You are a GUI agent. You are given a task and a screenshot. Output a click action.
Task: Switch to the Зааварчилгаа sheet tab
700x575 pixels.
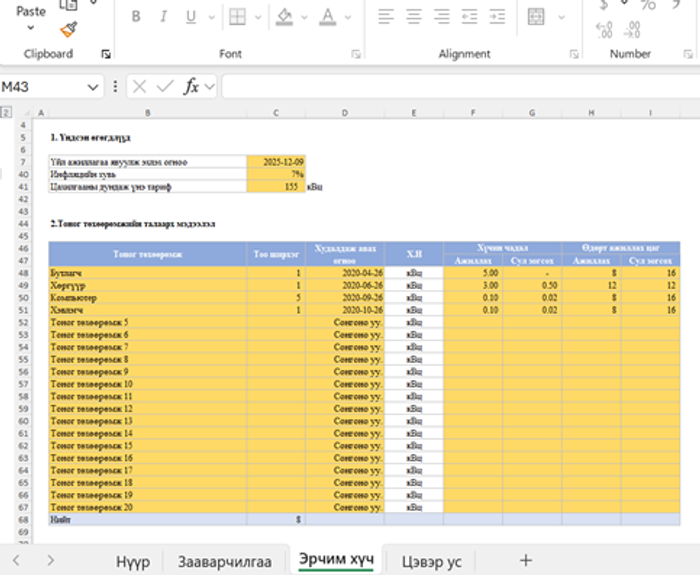tap(224, 561)
